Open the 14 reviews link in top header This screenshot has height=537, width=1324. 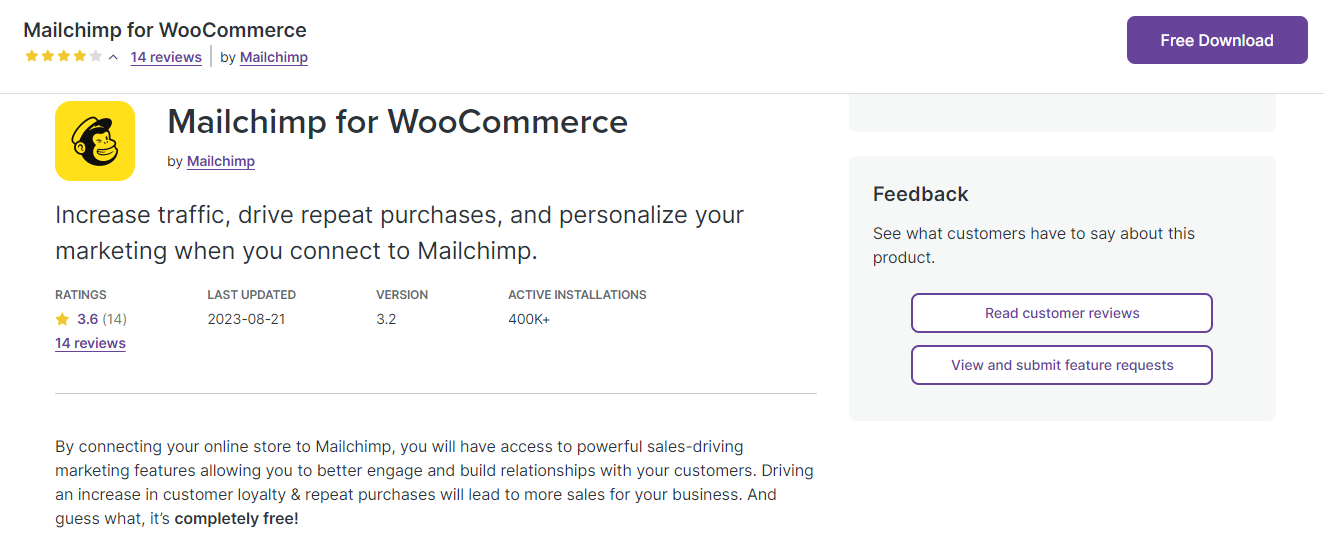(166, 57)
